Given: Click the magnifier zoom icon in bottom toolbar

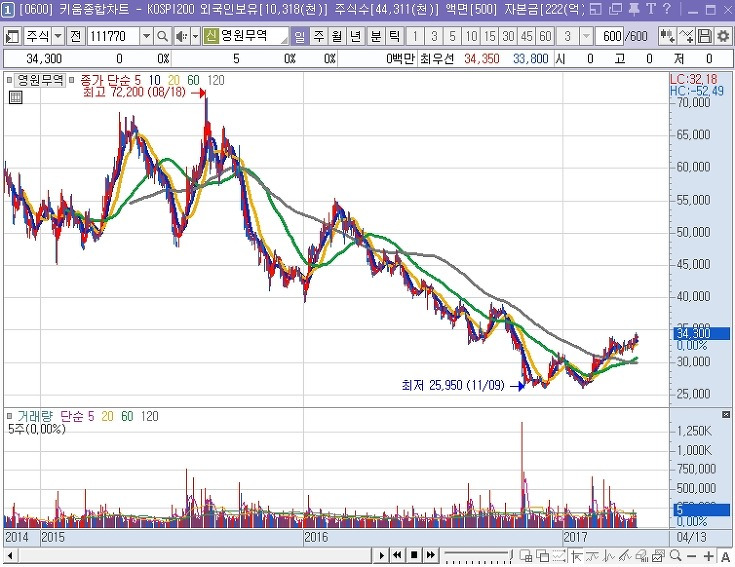Looking at the screenshot, I should (675, 556).
